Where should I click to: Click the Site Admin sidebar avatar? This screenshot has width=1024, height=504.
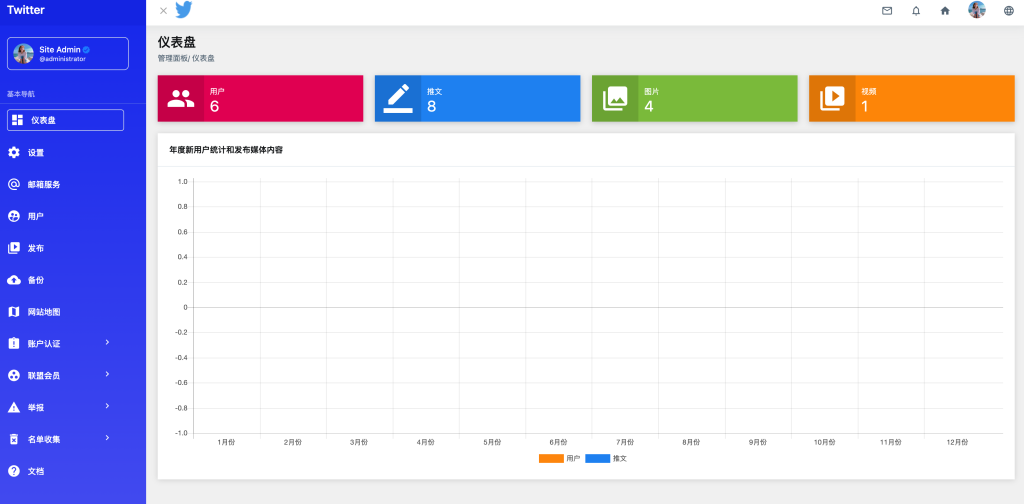(24, 54)
